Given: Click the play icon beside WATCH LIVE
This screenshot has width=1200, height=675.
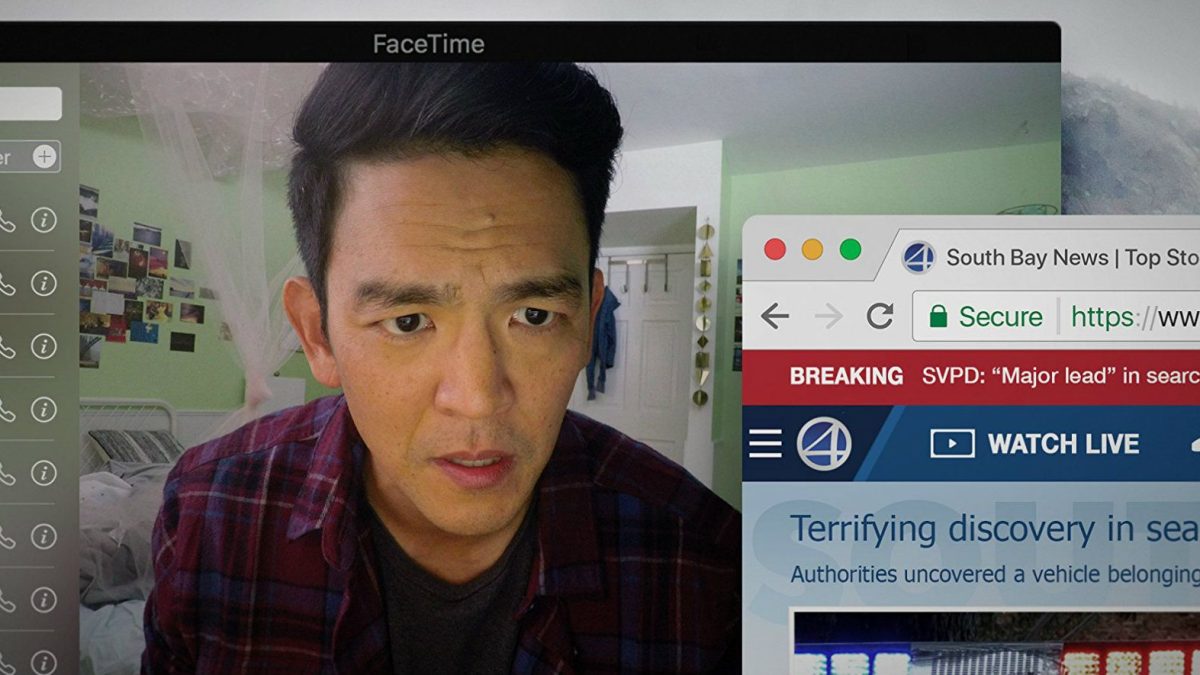Looking at the screenshot, I should click(x=952, y=444).
